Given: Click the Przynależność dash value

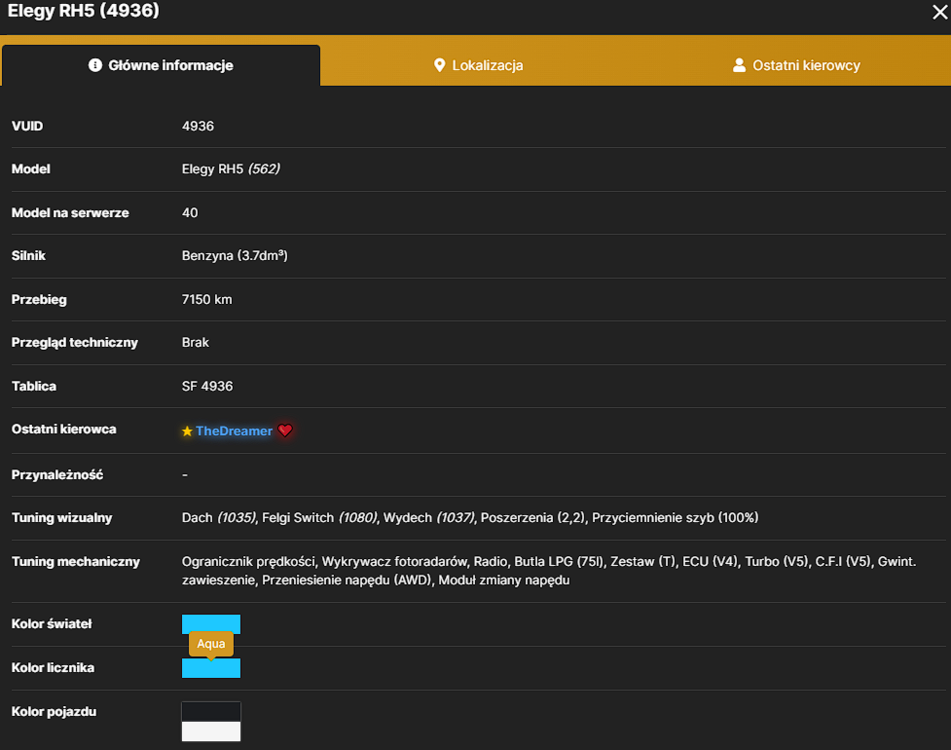Looking at the screenshot, I should 185,475.
